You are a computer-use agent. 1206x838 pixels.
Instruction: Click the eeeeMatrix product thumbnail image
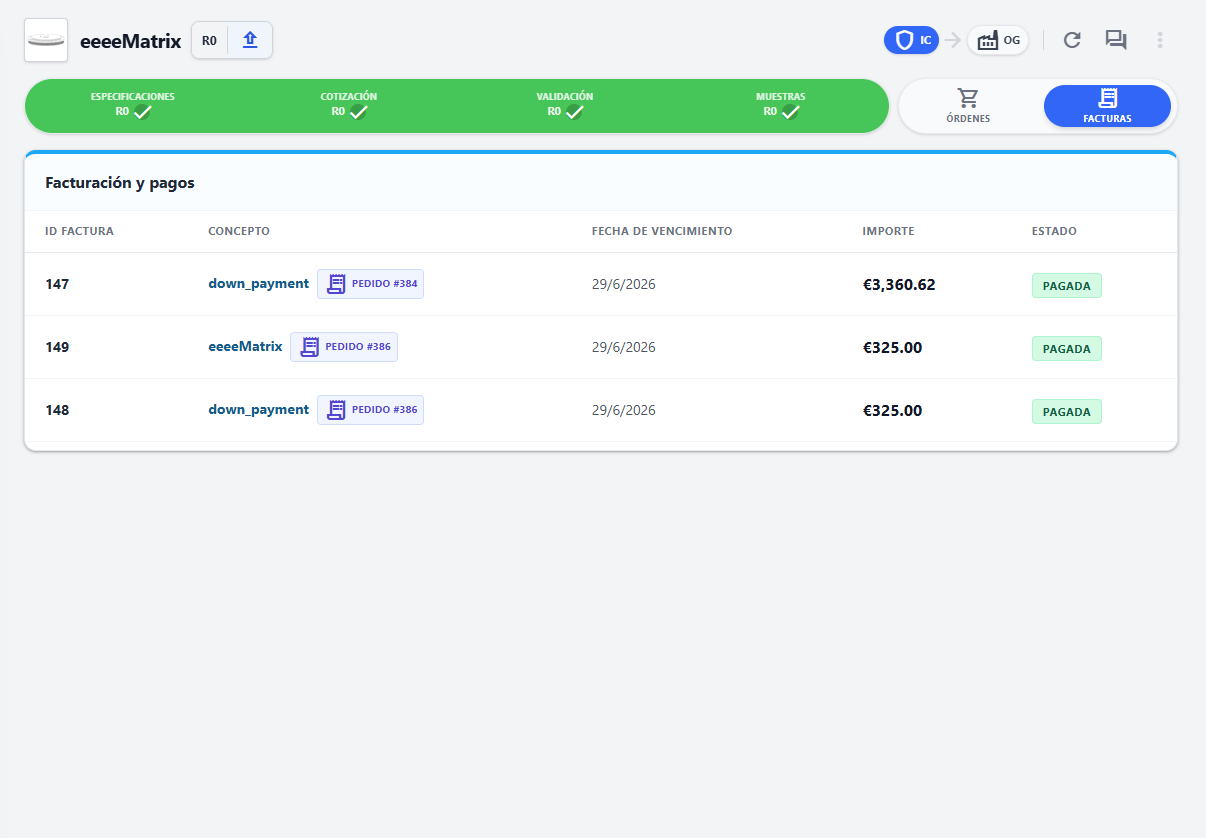point(46,40)
